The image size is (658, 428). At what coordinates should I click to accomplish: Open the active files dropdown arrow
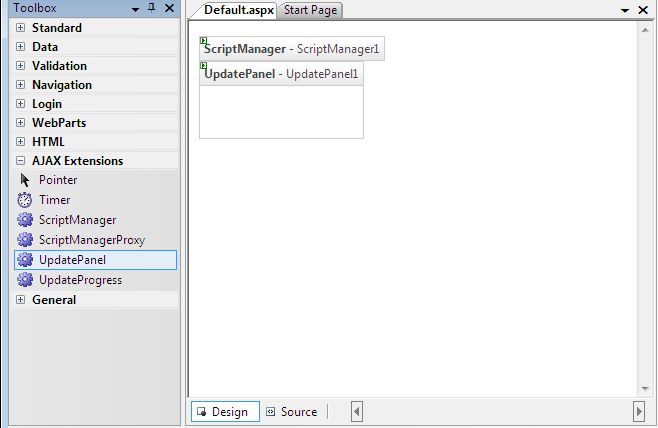[625, 10]
